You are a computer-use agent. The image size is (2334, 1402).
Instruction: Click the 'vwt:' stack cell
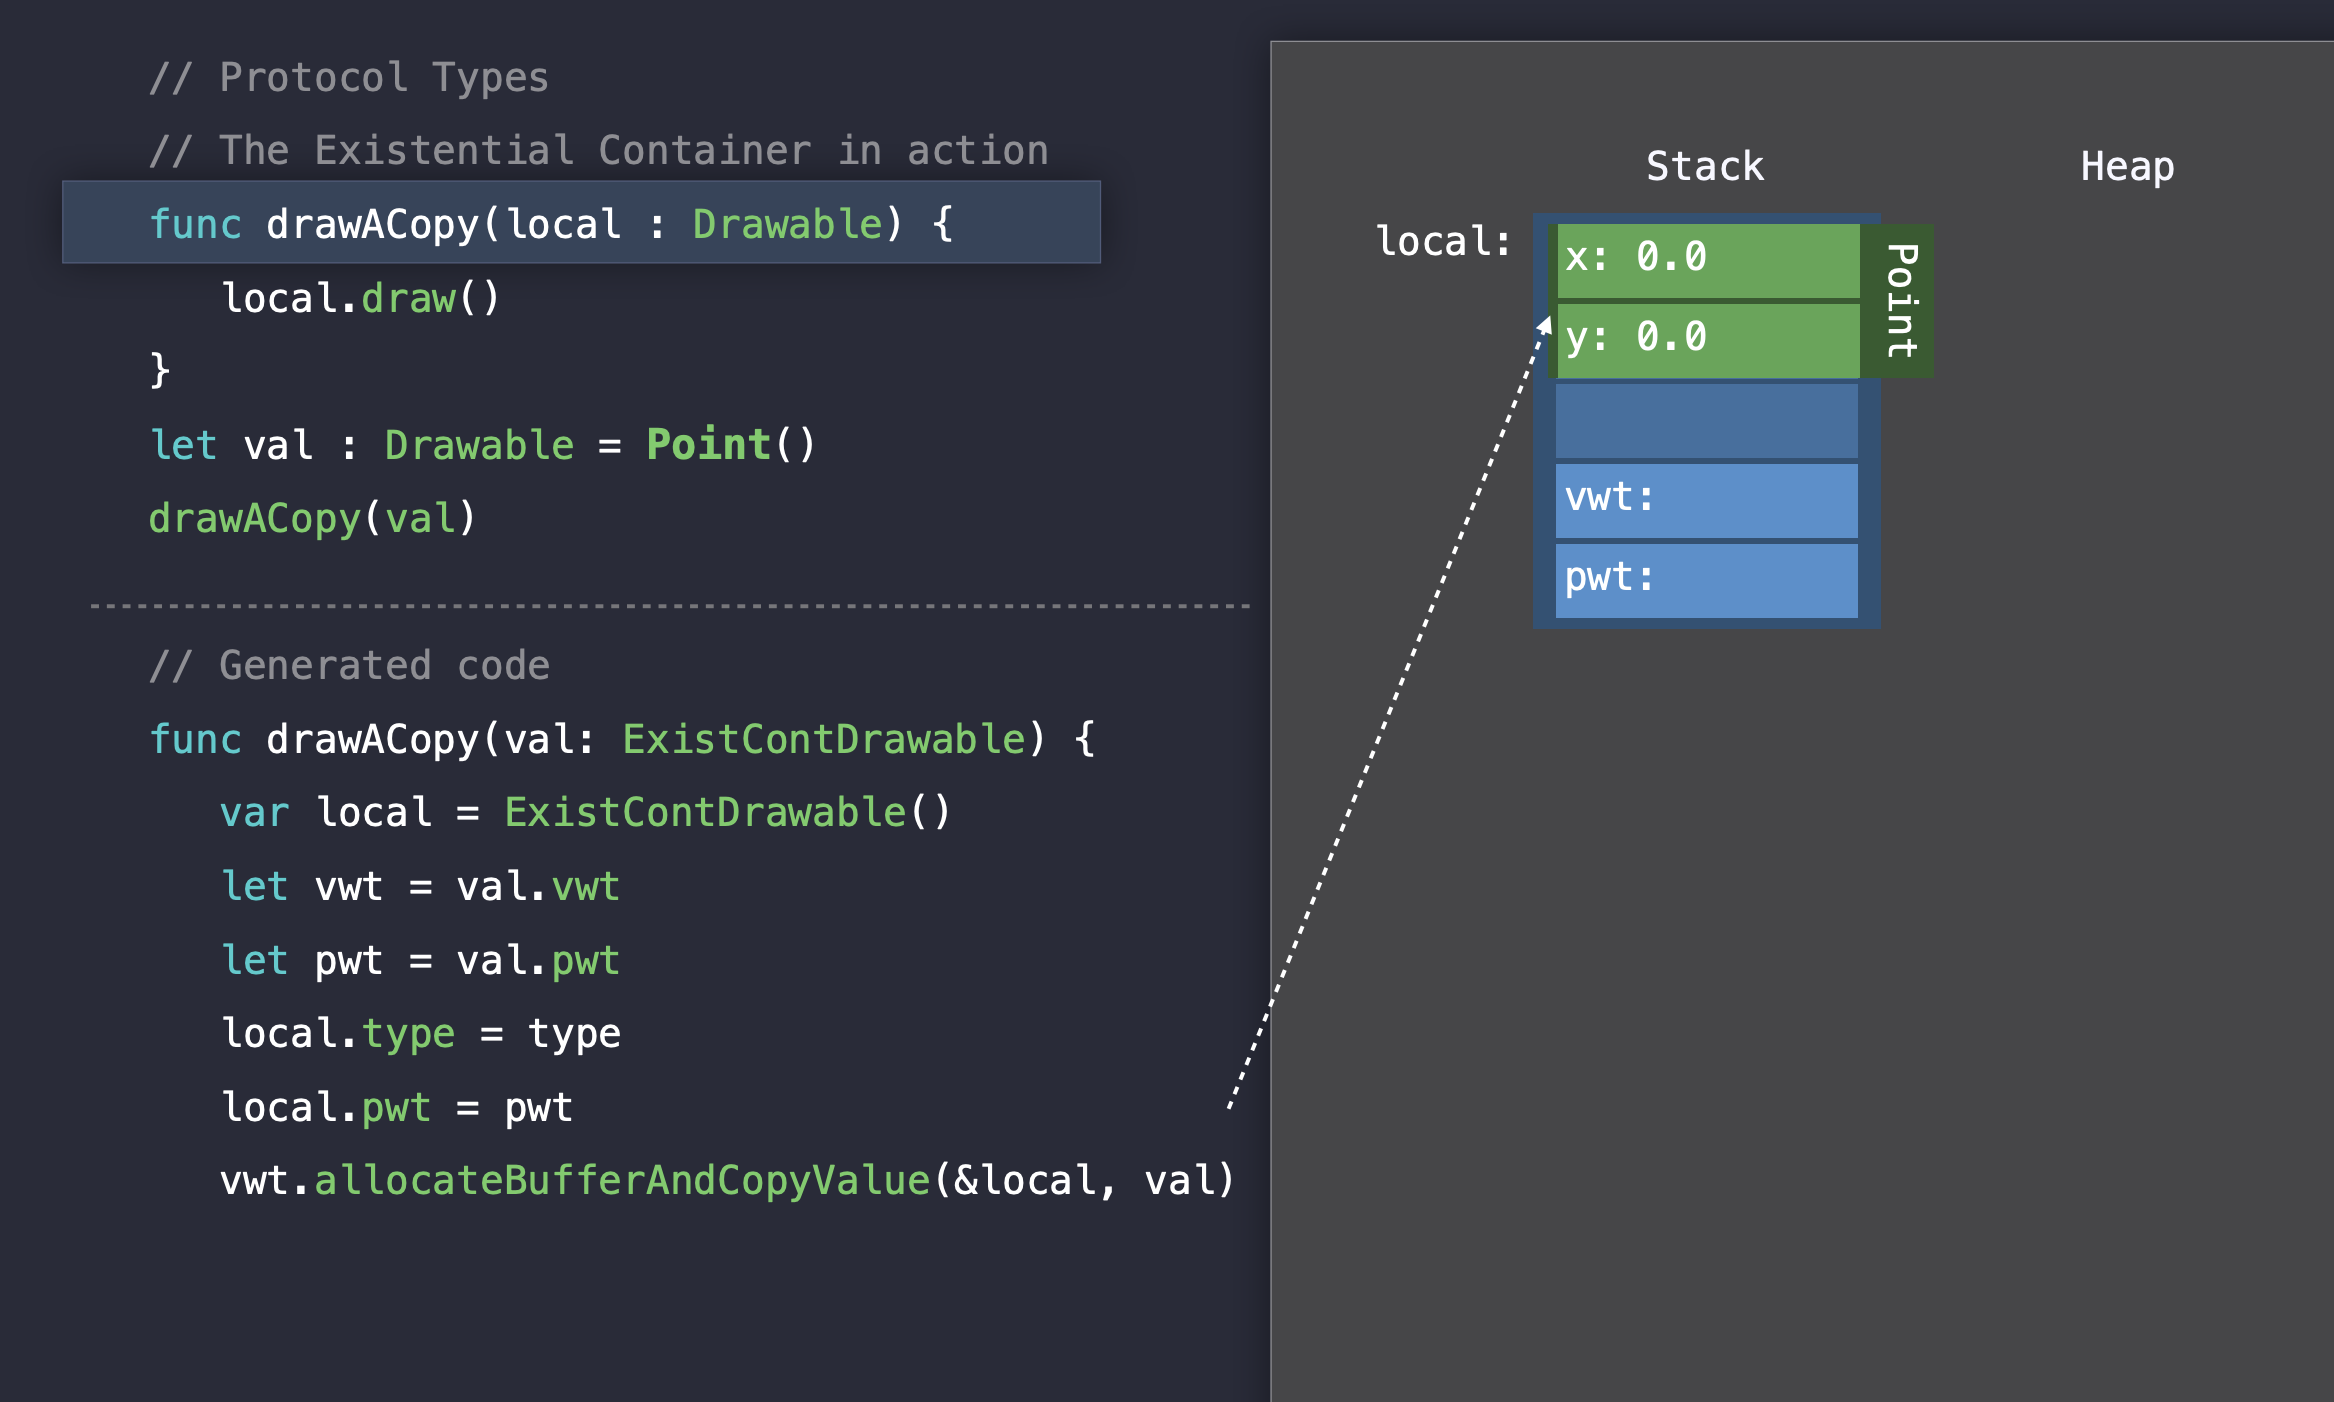coord(1706,499)
